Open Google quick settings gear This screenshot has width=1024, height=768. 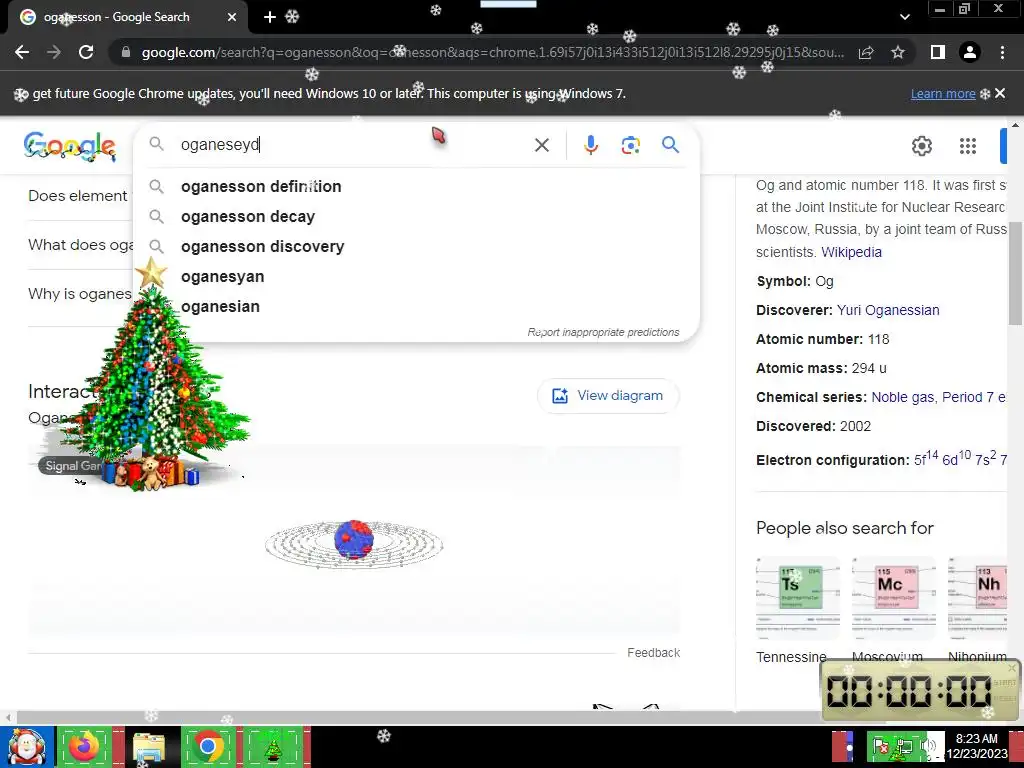(x=921, y=146)
